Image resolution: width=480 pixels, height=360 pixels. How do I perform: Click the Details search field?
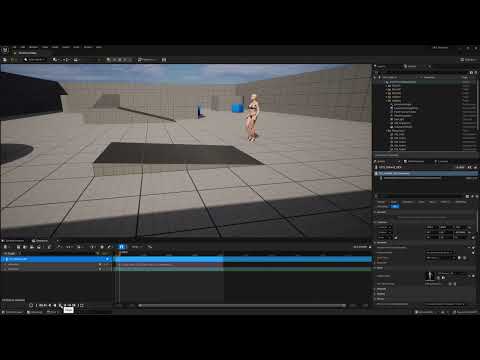click(x=420, y=196)
